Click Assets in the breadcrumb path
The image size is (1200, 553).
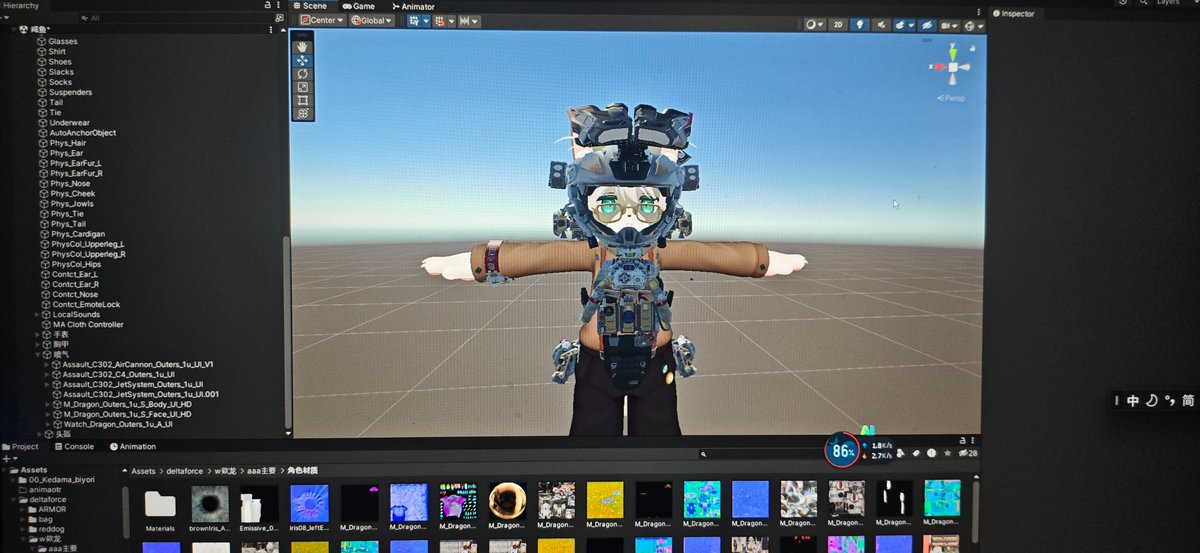tap(144, 470)
